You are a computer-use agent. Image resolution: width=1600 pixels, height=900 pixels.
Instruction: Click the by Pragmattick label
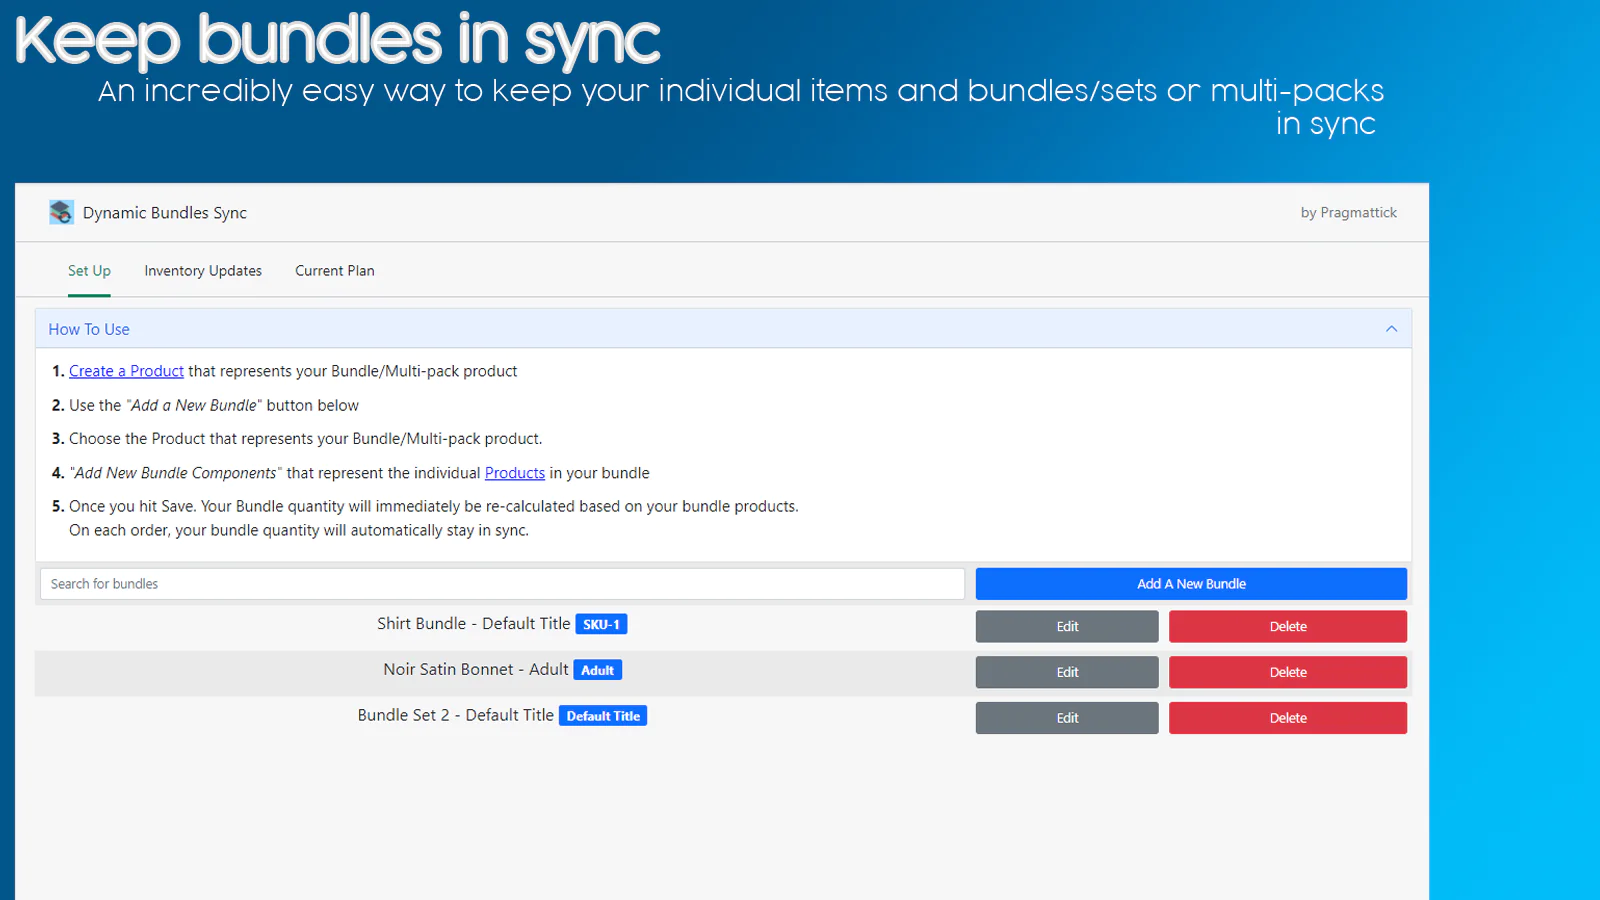tap(1348, 213)
